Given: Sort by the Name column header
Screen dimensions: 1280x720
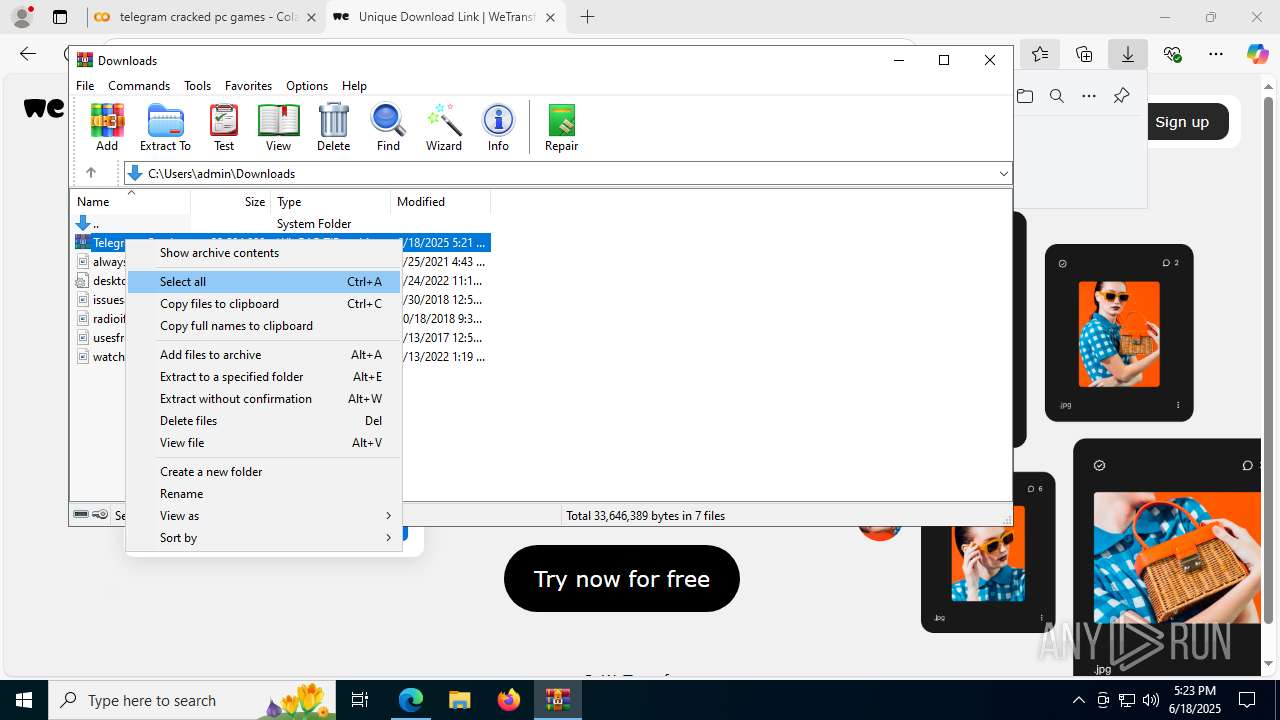Looking at the screenshot, I should 130,202.
